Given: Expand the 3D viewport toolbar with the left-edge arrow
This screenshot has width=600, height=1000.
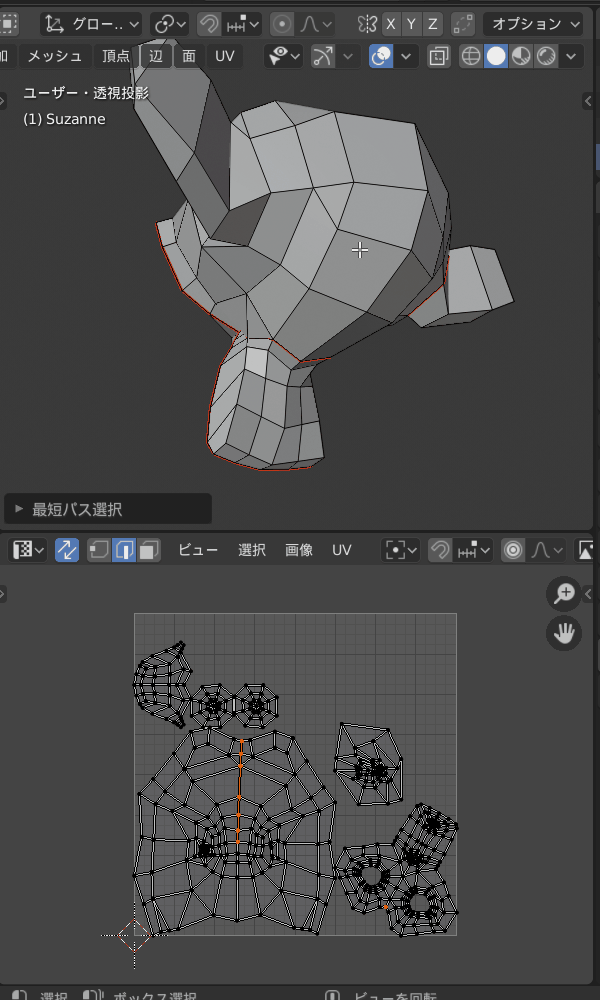Looking at the screenshot, I should point(3,101).
